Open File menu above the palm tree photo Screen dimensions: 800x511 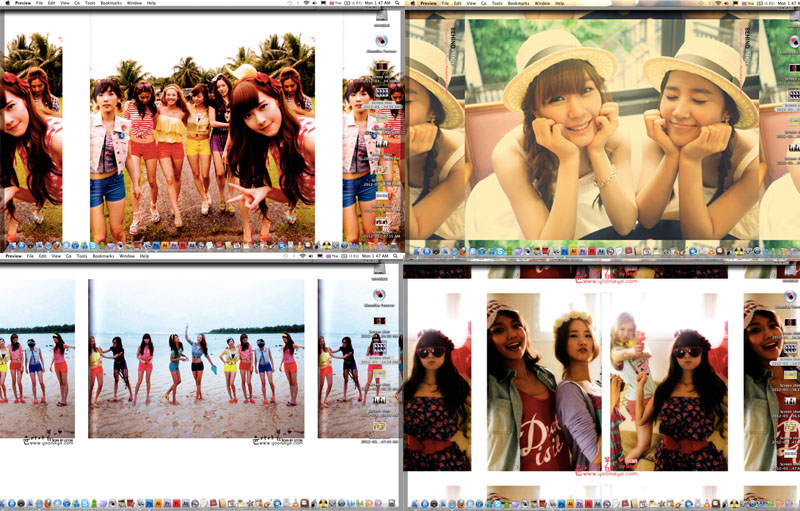[39, 3]
